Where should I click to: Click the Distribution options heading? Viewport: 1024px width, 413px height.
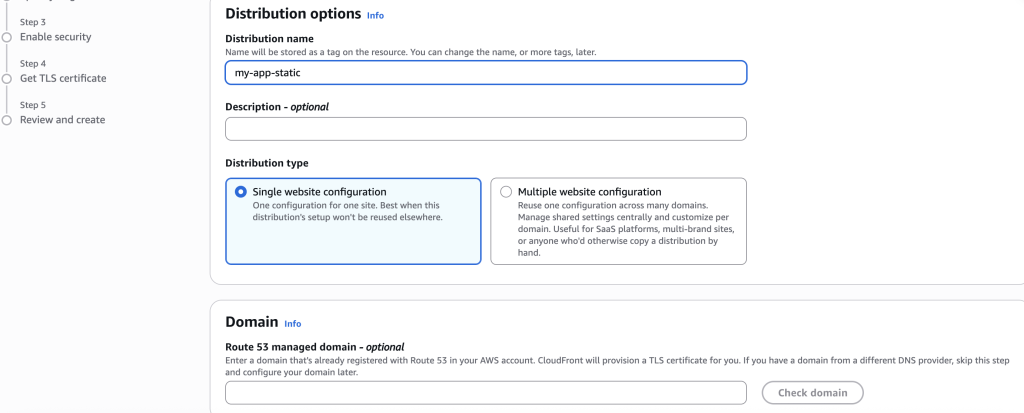tap(293, 13)
